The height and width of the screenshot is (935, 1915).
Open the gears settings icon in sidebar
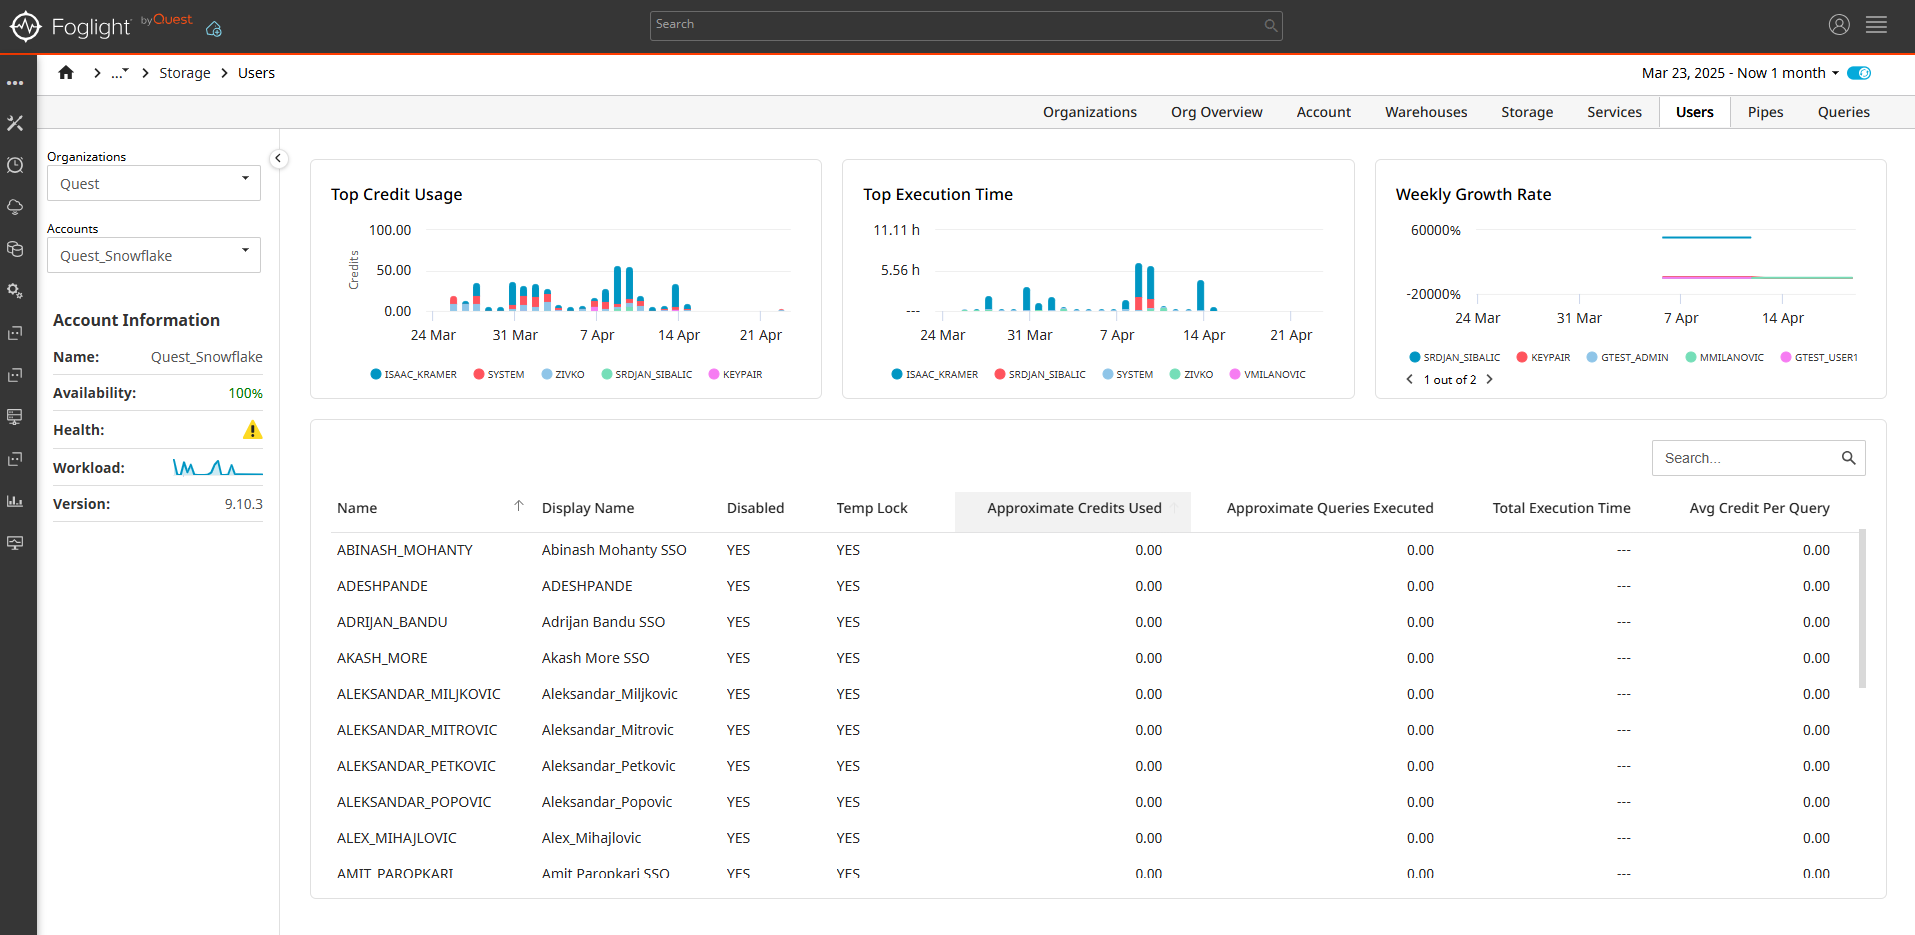point(15,291)
